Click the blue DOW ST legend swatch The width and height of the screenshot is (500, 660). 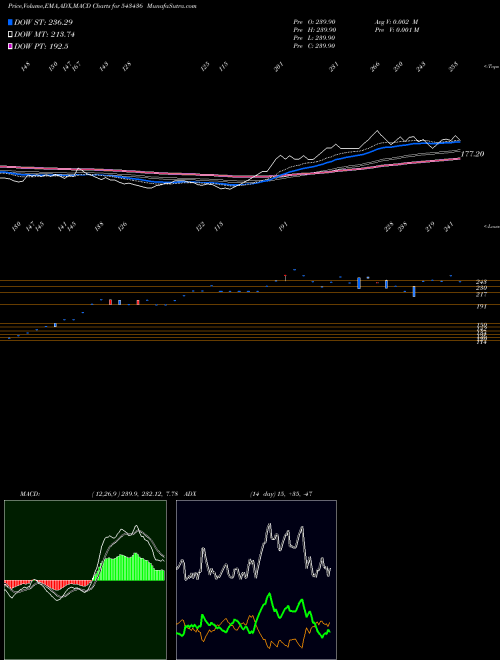(10, 22)
